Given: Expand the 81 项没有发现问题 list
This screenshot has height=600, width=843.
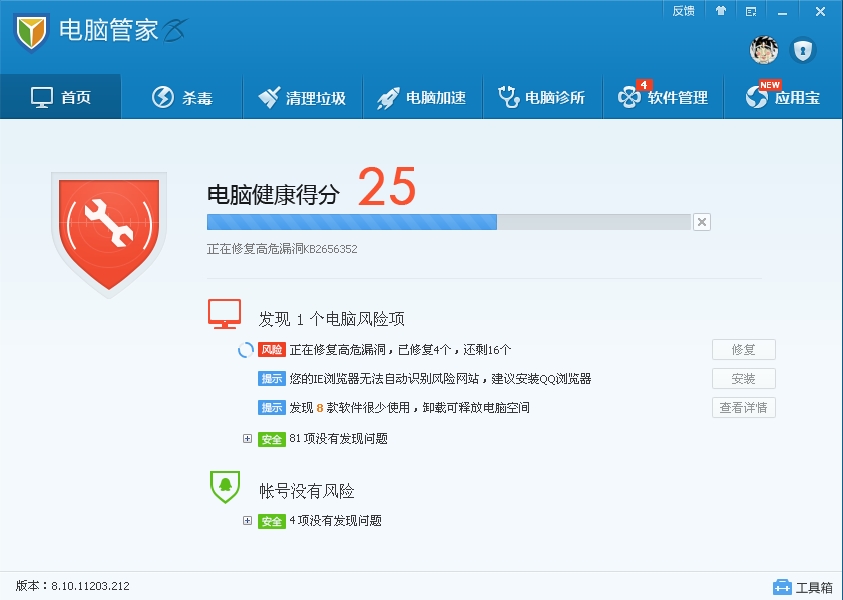Looking at the screenshot, I should click(x=247, y=439).
